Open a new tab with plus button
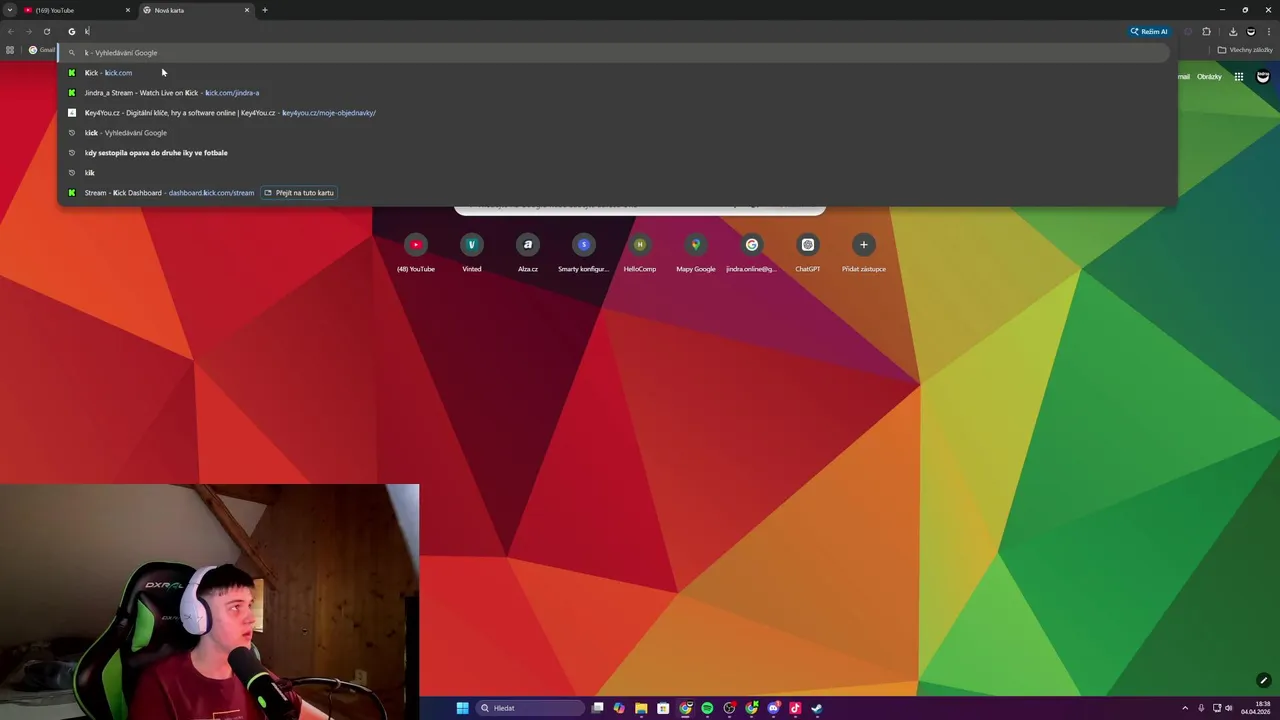The height and width of the screenshot is (720, 1280). tap(265, 10)
